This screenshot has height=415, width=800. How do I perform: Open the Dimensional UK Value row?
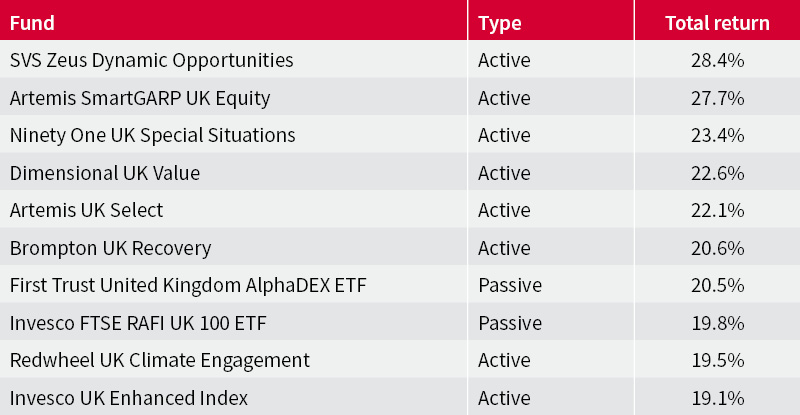(x=105, y=173)
